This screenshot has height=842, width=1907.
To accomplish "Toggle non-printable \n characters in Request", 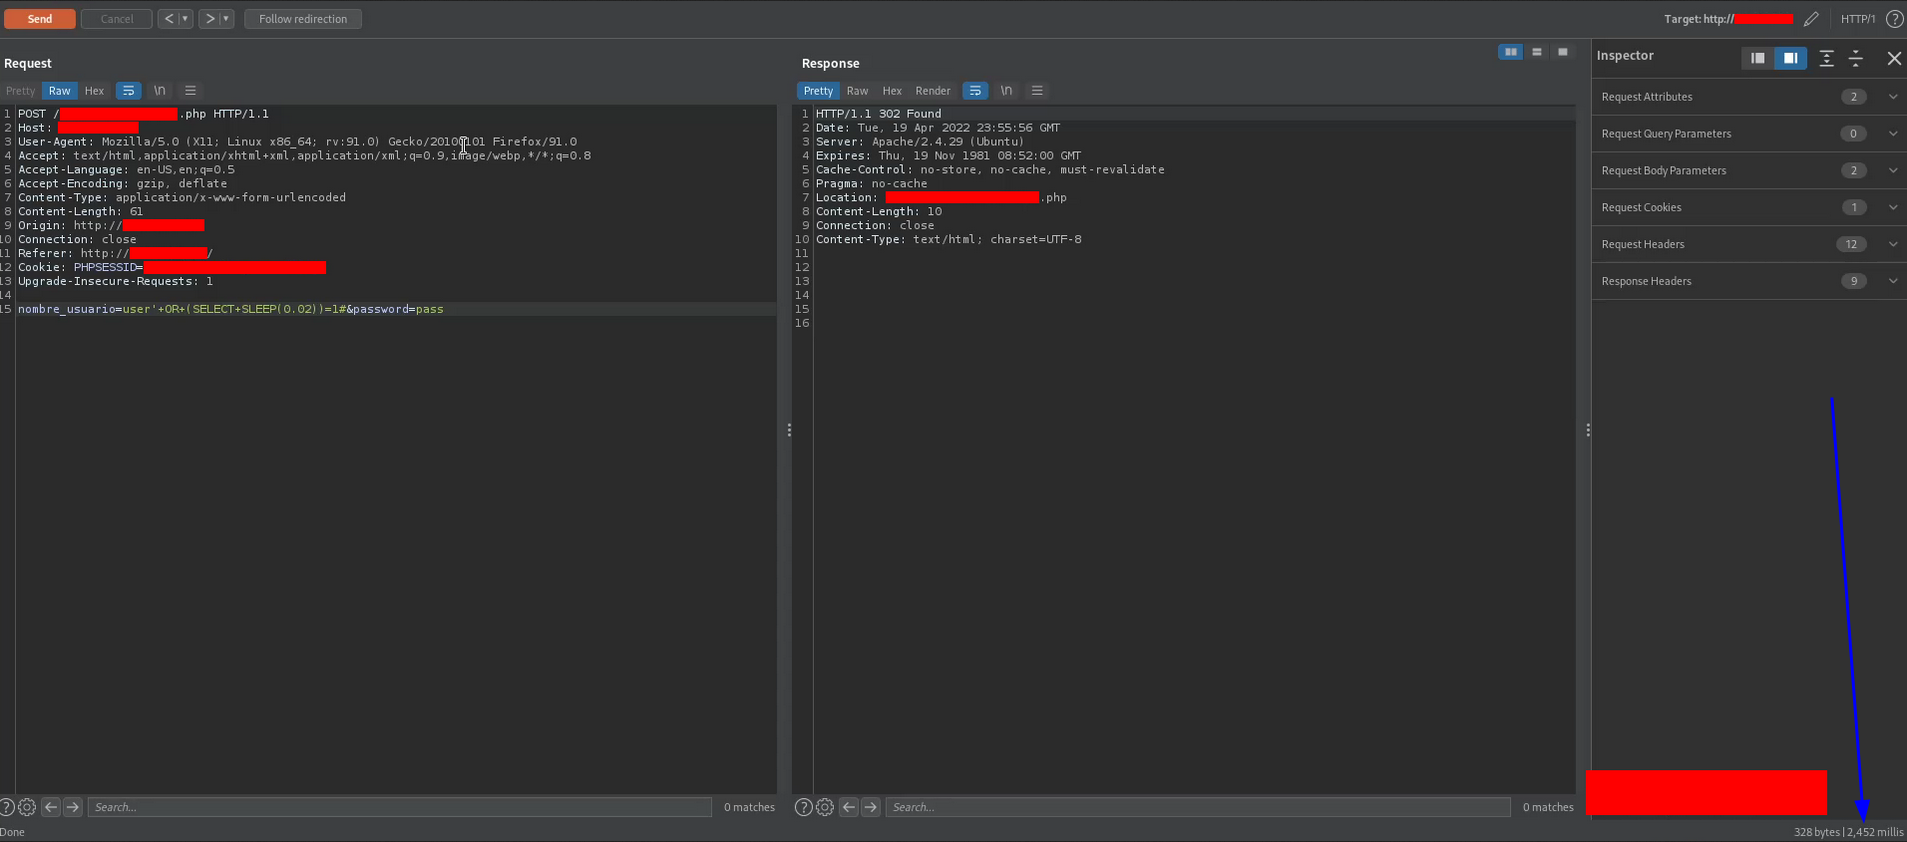I will [159, 91].
